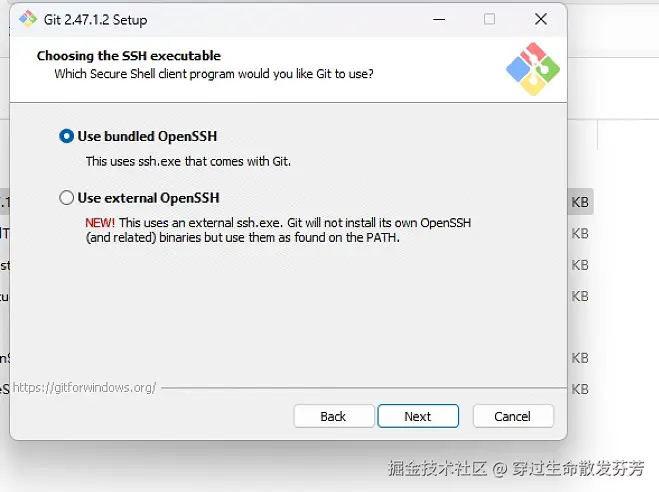Close the Git 2.47.1.2 Setup dialog

[541, 19]
